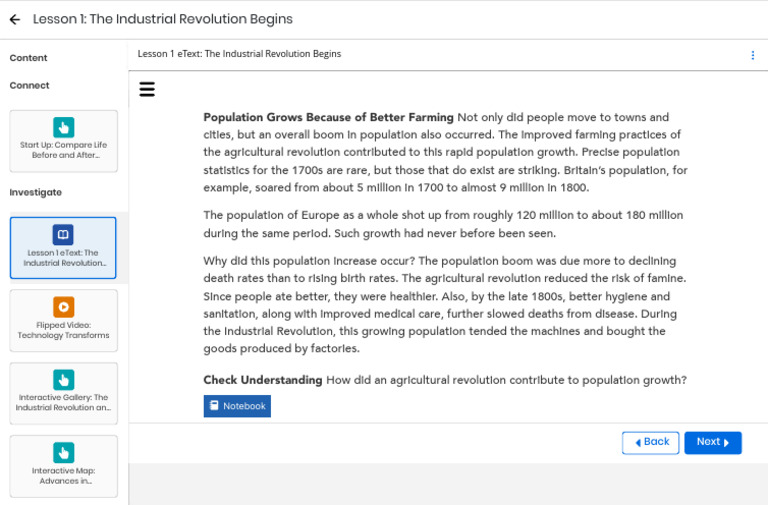Open Interactive Gallery: The Industrial Revolution card
The image size is (768, 505).
[64, 393]
